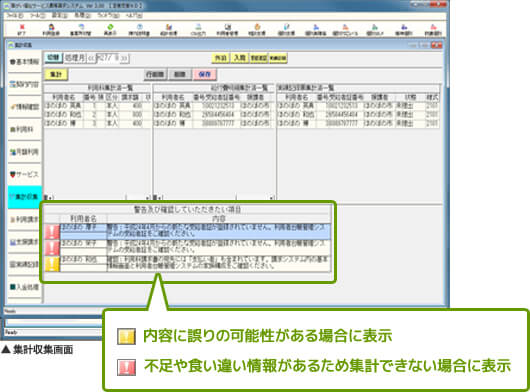The image size is (530, 392).
Task: Select the highlighted cyan 集計収集 sidebar item
Action: point(24,197)
